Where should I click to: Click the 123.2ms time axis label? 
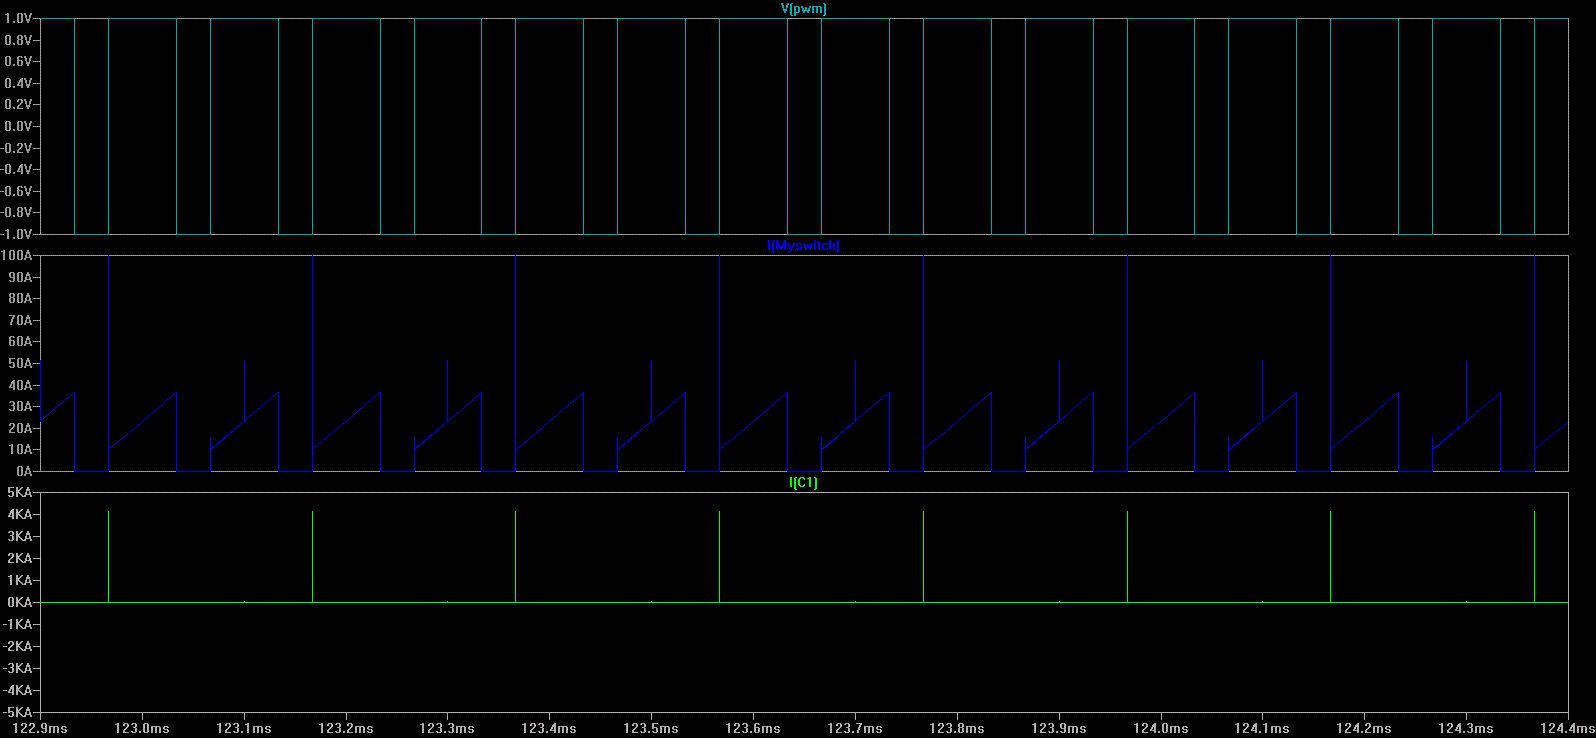346,728
